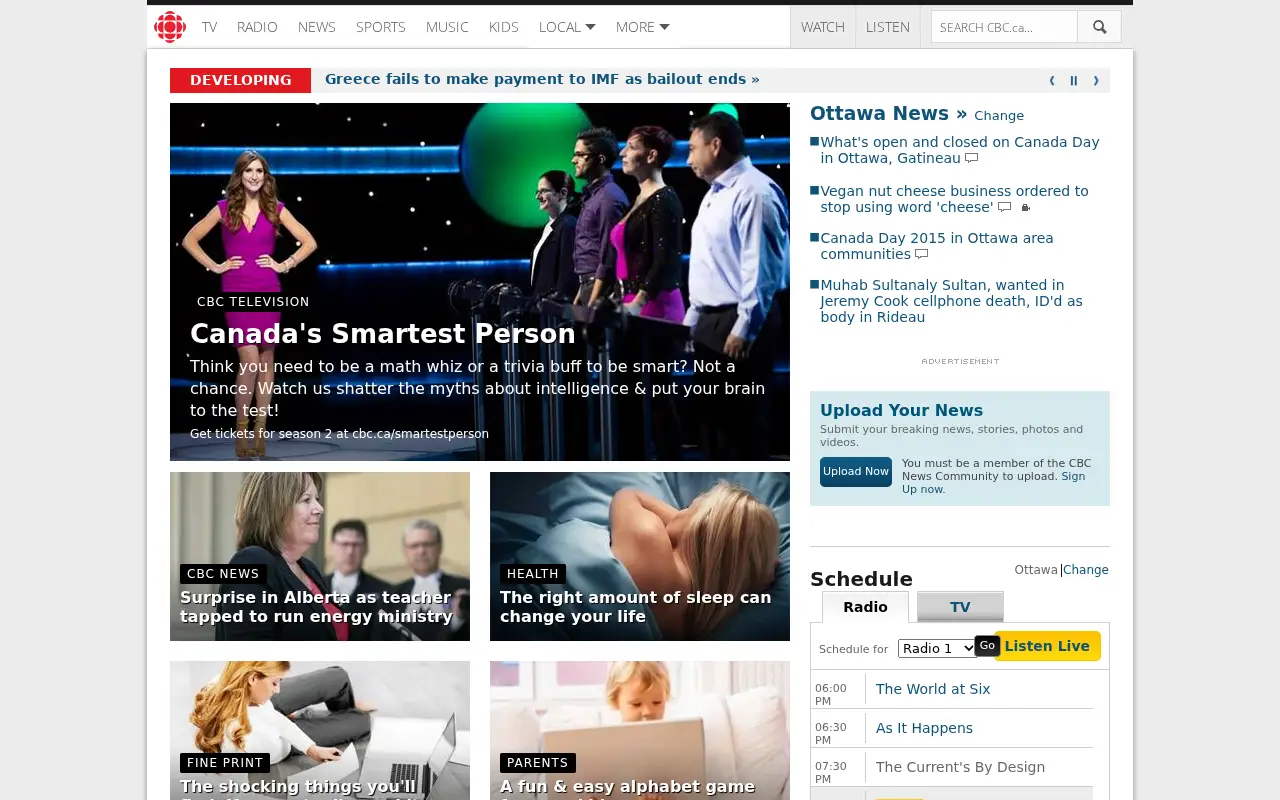Viewport: 1280px width, 800px height.
Task: Open the sleep health story tile
Action: [x=640, y=556]
